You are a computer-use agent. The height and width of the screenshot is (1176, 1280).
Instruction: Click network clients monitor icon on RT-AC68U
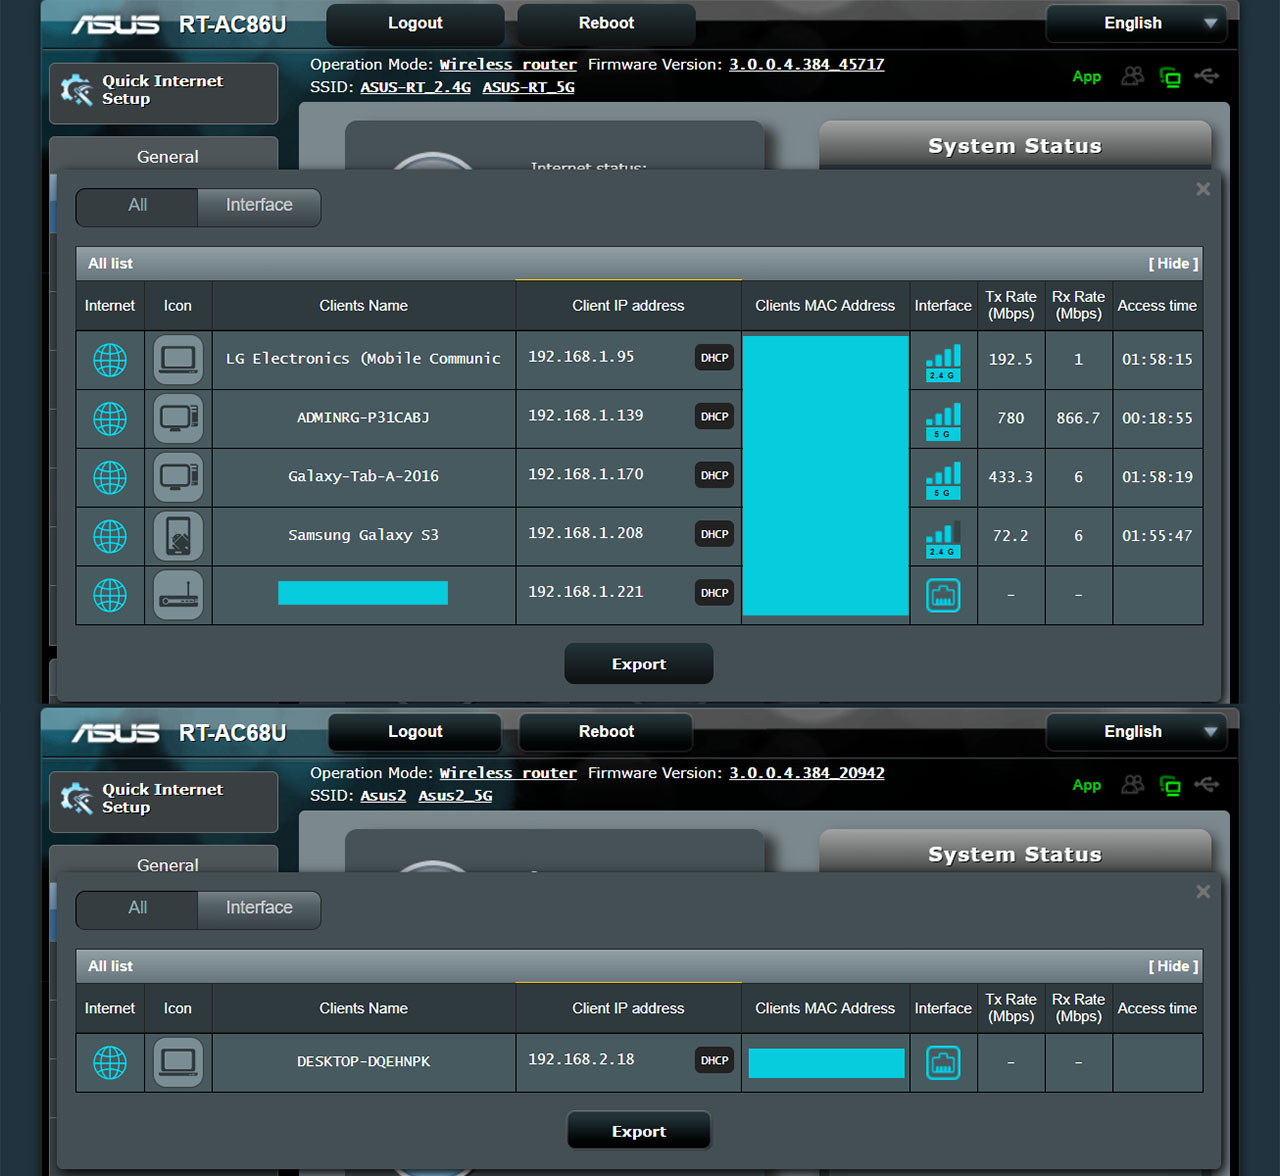[x=1169, y=786]
